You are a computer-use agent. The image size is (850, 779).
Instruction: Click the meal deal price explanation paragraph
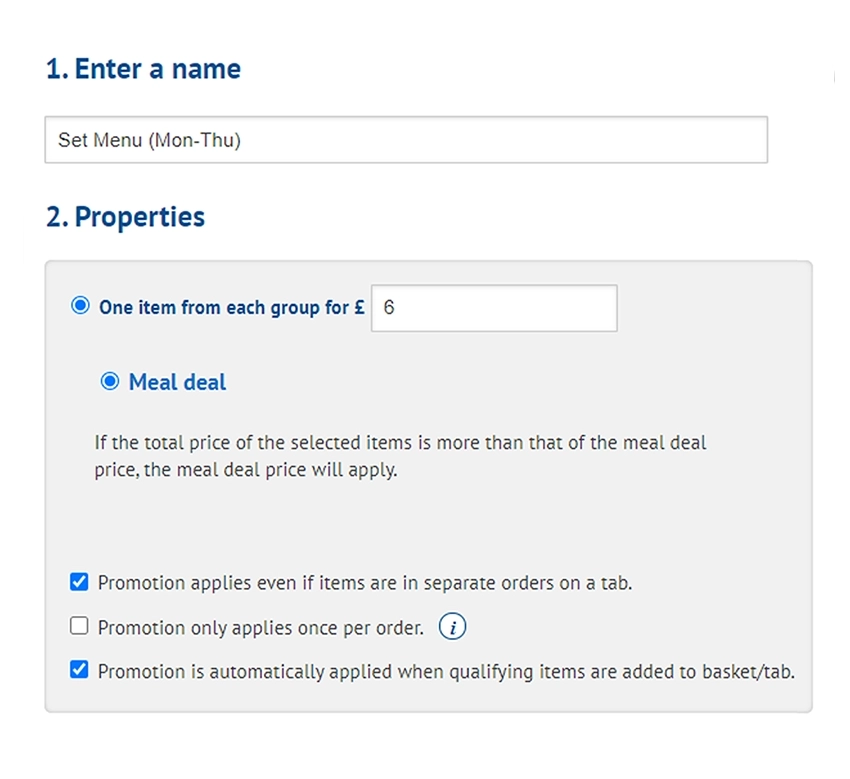coord(400,456)
